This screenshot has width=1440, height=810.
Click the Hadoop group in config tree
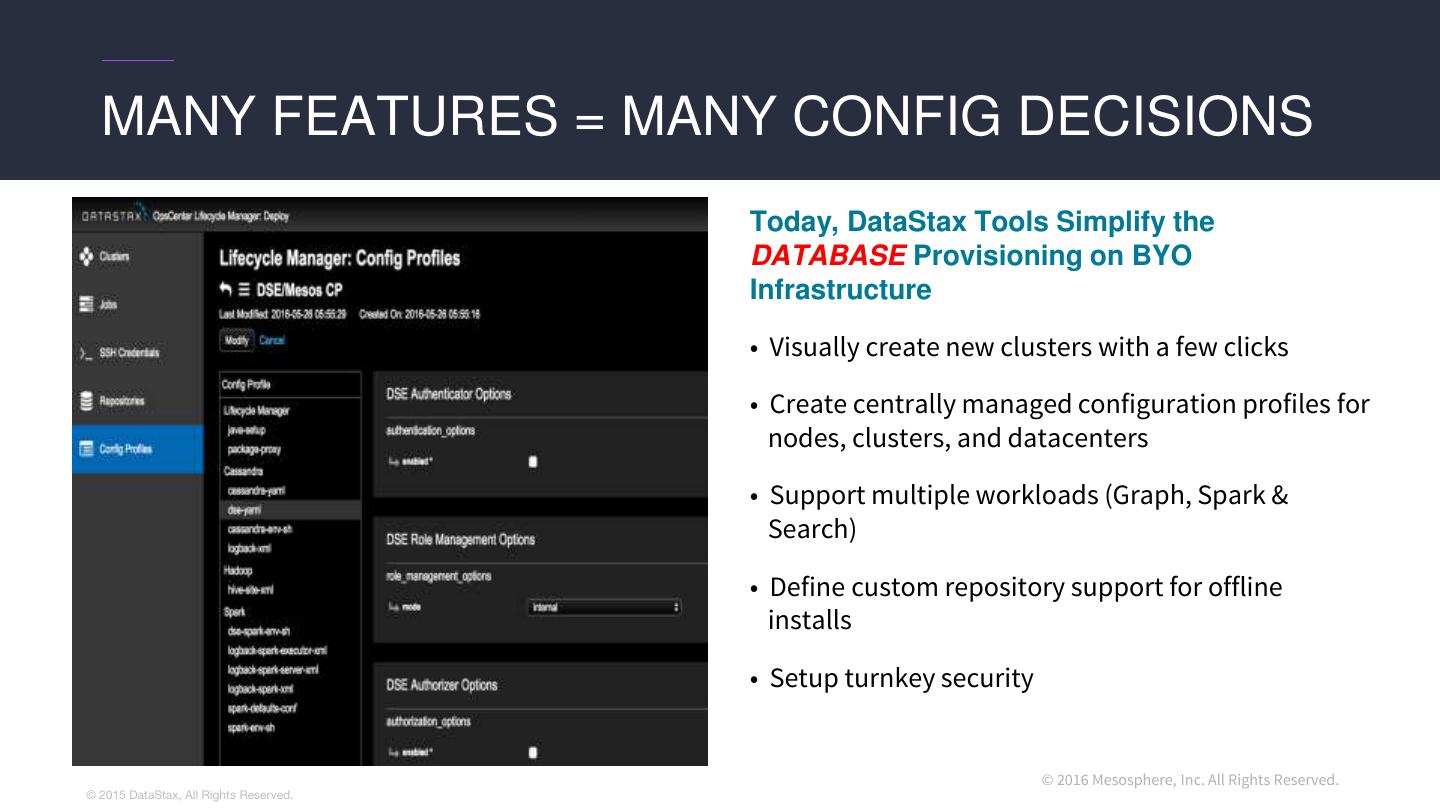tap(238, 570)
